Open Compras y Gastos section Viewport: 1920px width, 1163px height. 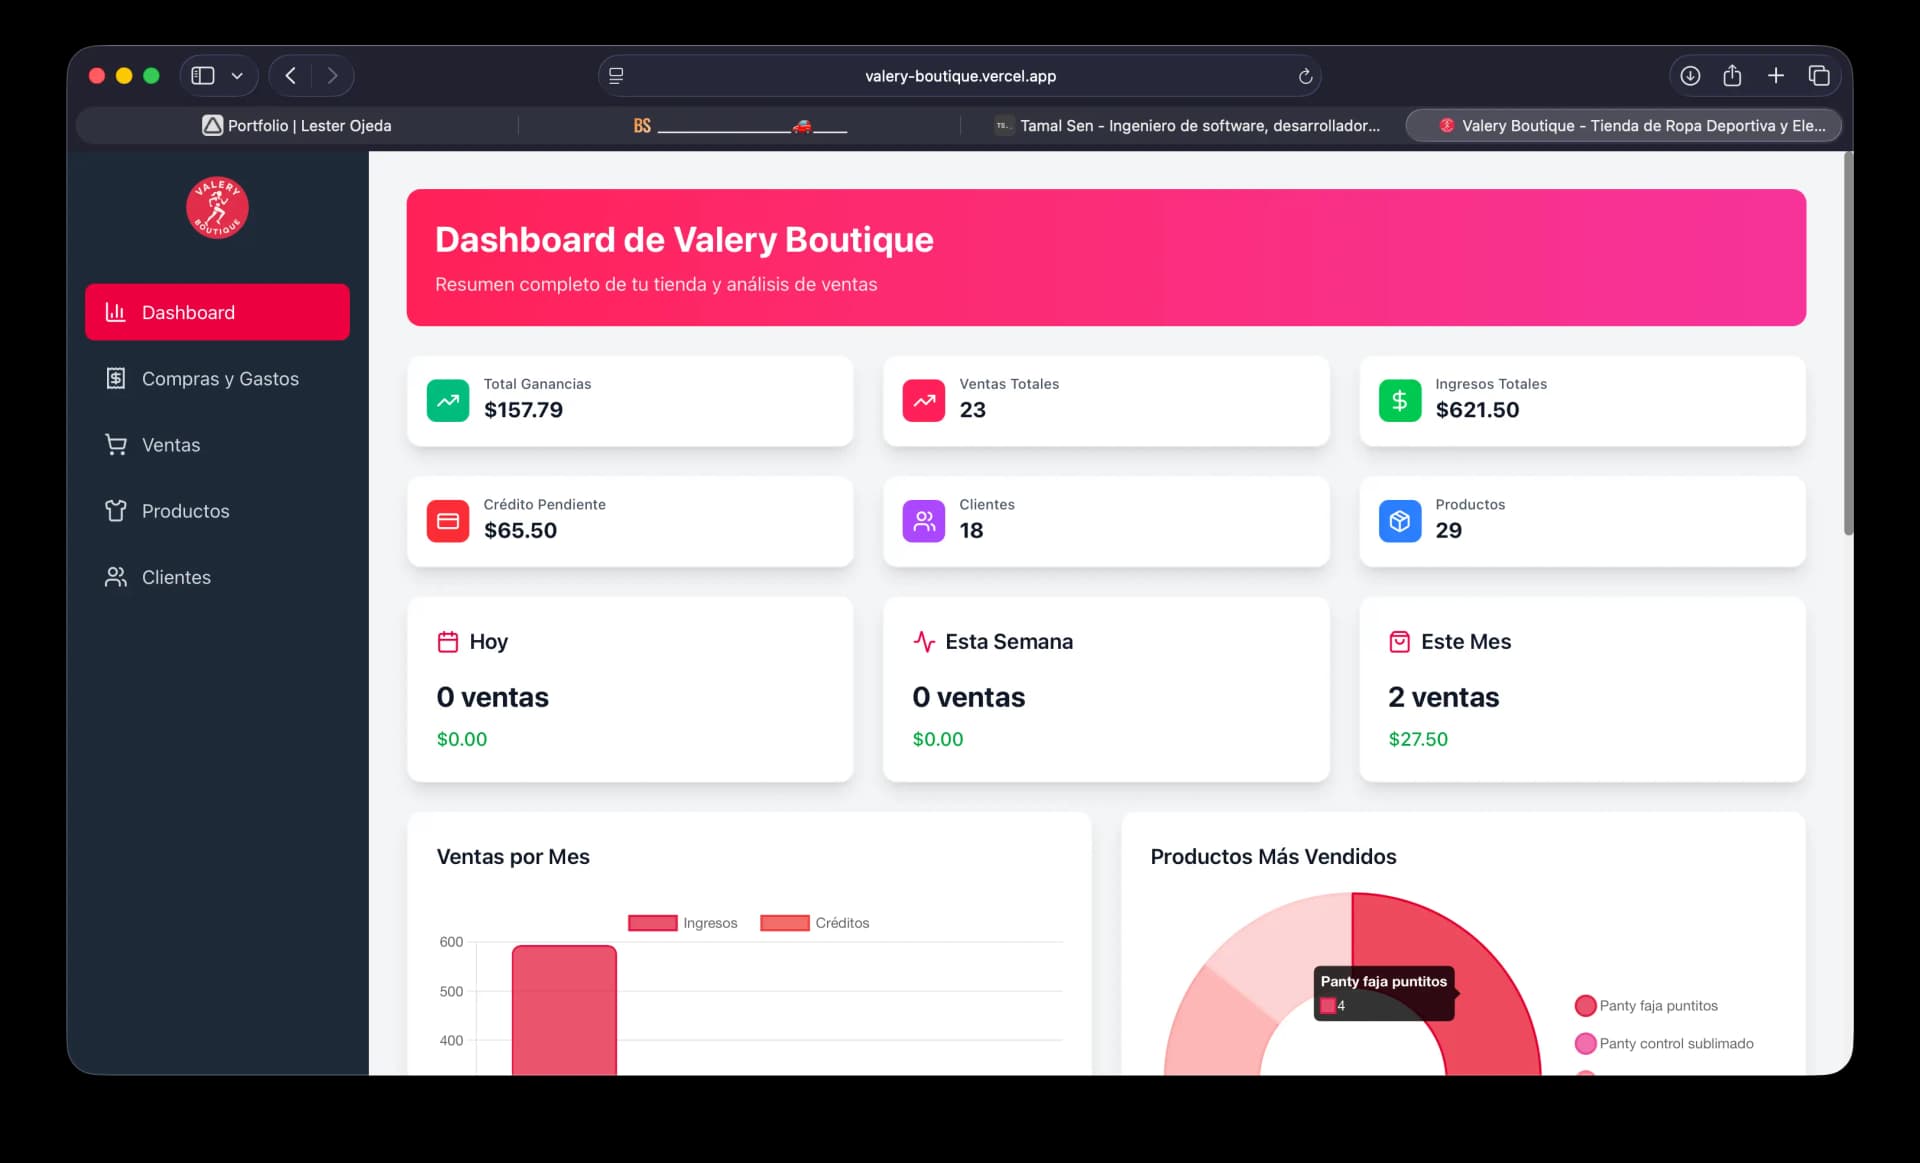coord(219,379)
